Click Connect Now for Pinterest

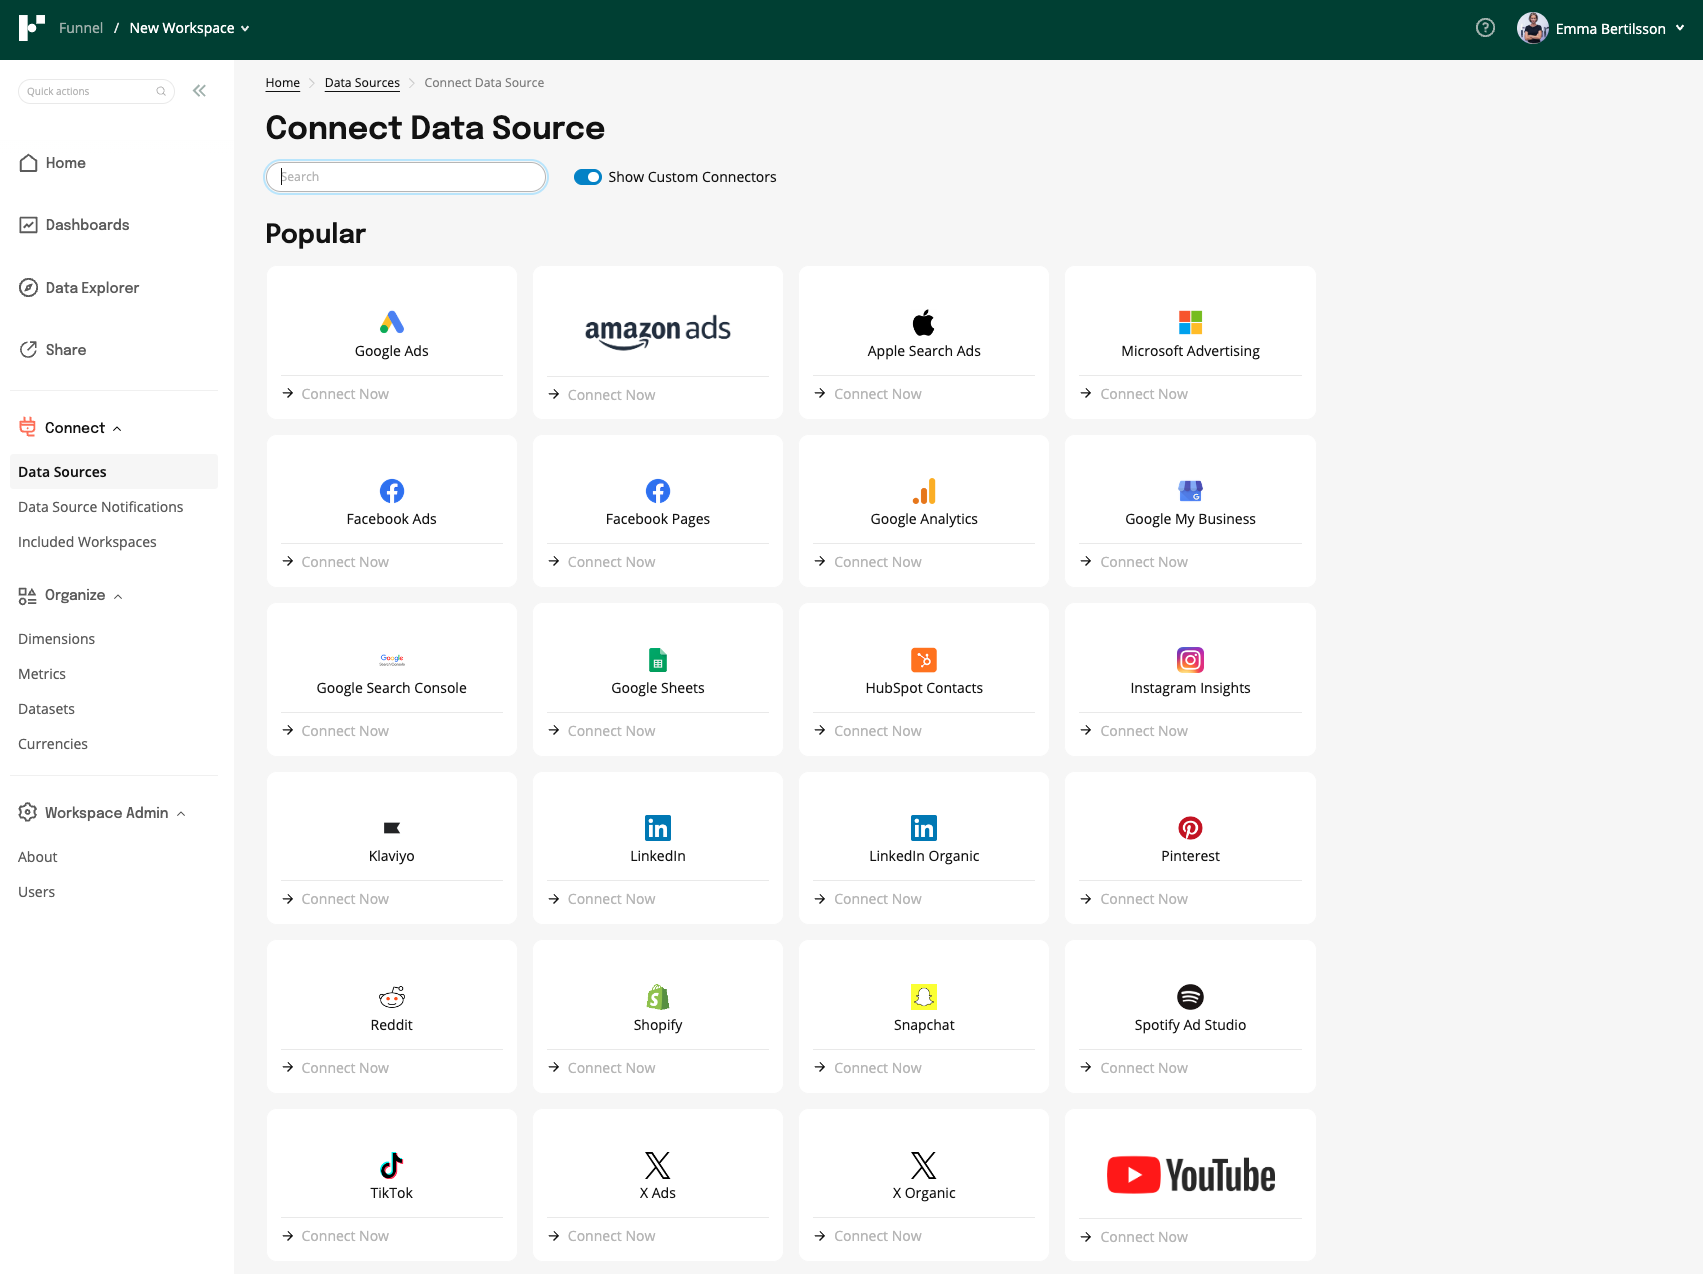pyautogui.click(x=1134, y=899)
